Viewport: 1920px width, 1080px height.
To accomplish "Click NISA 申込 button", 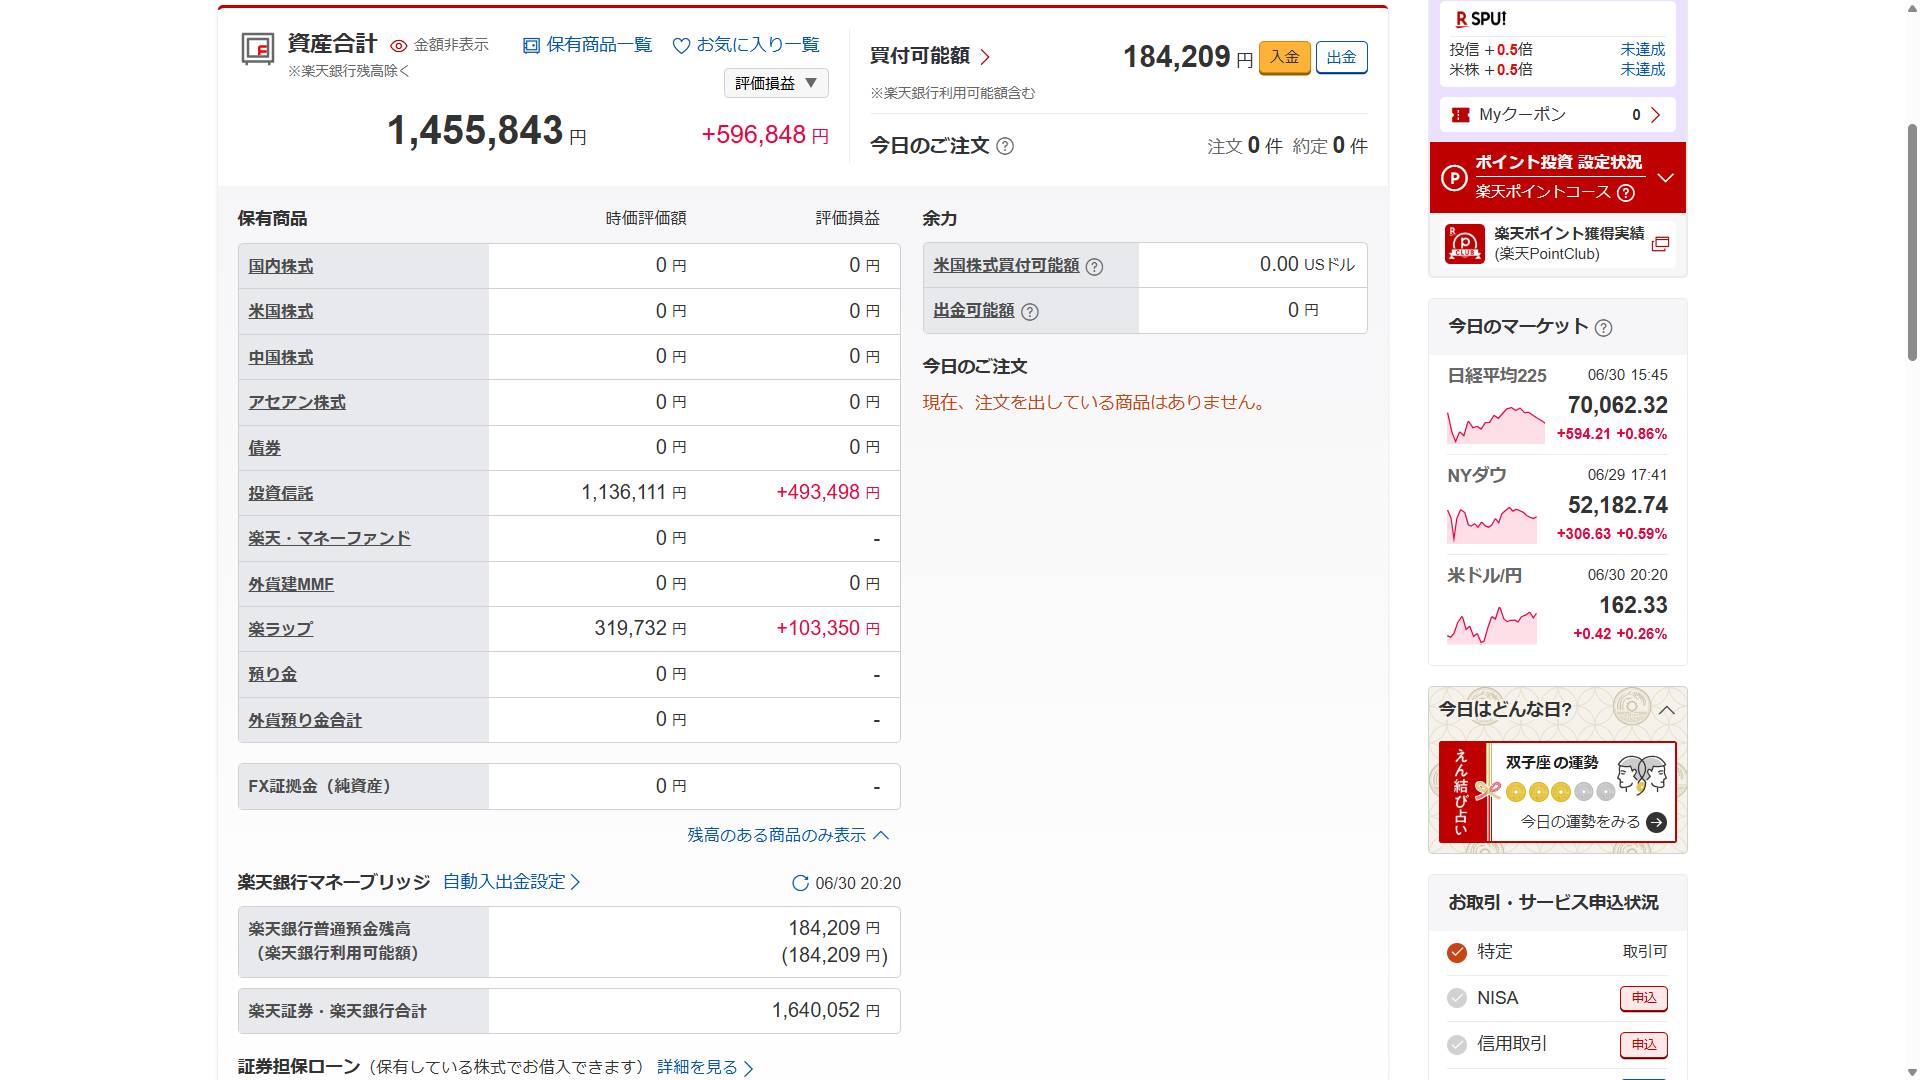I will (x=1644, y=998).
